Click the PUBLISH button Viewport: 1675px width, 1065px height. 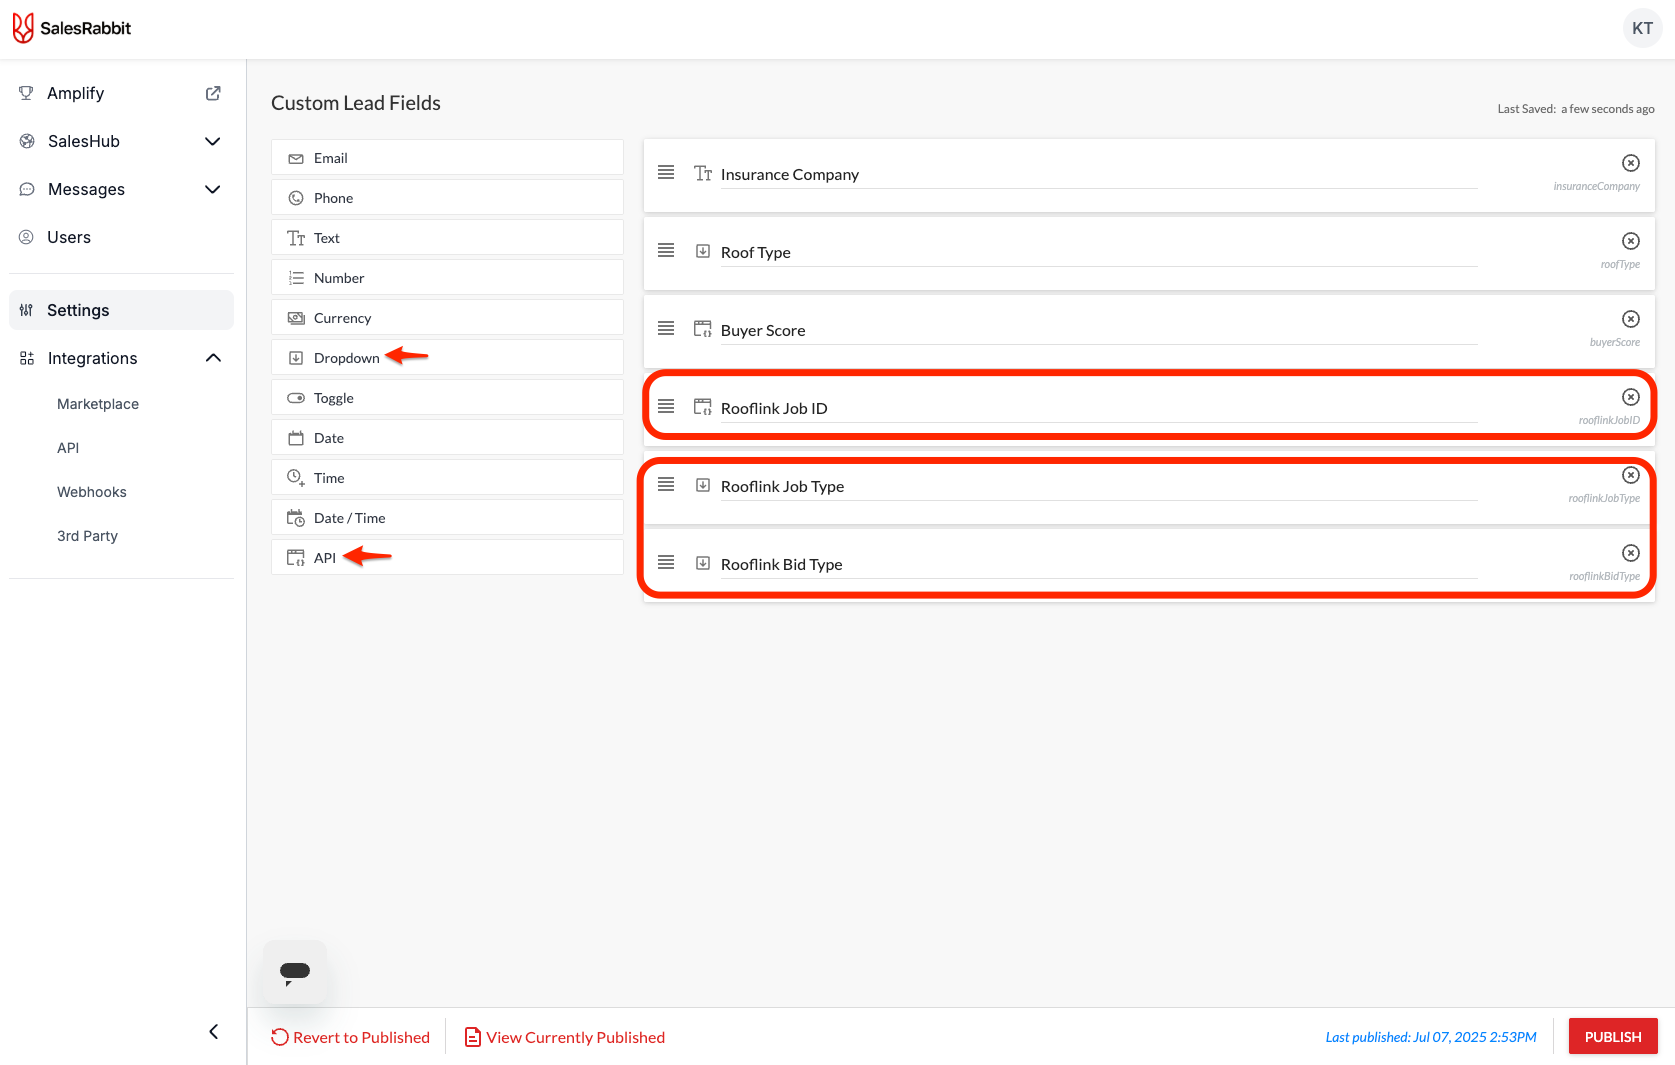click(1613, 1036)
